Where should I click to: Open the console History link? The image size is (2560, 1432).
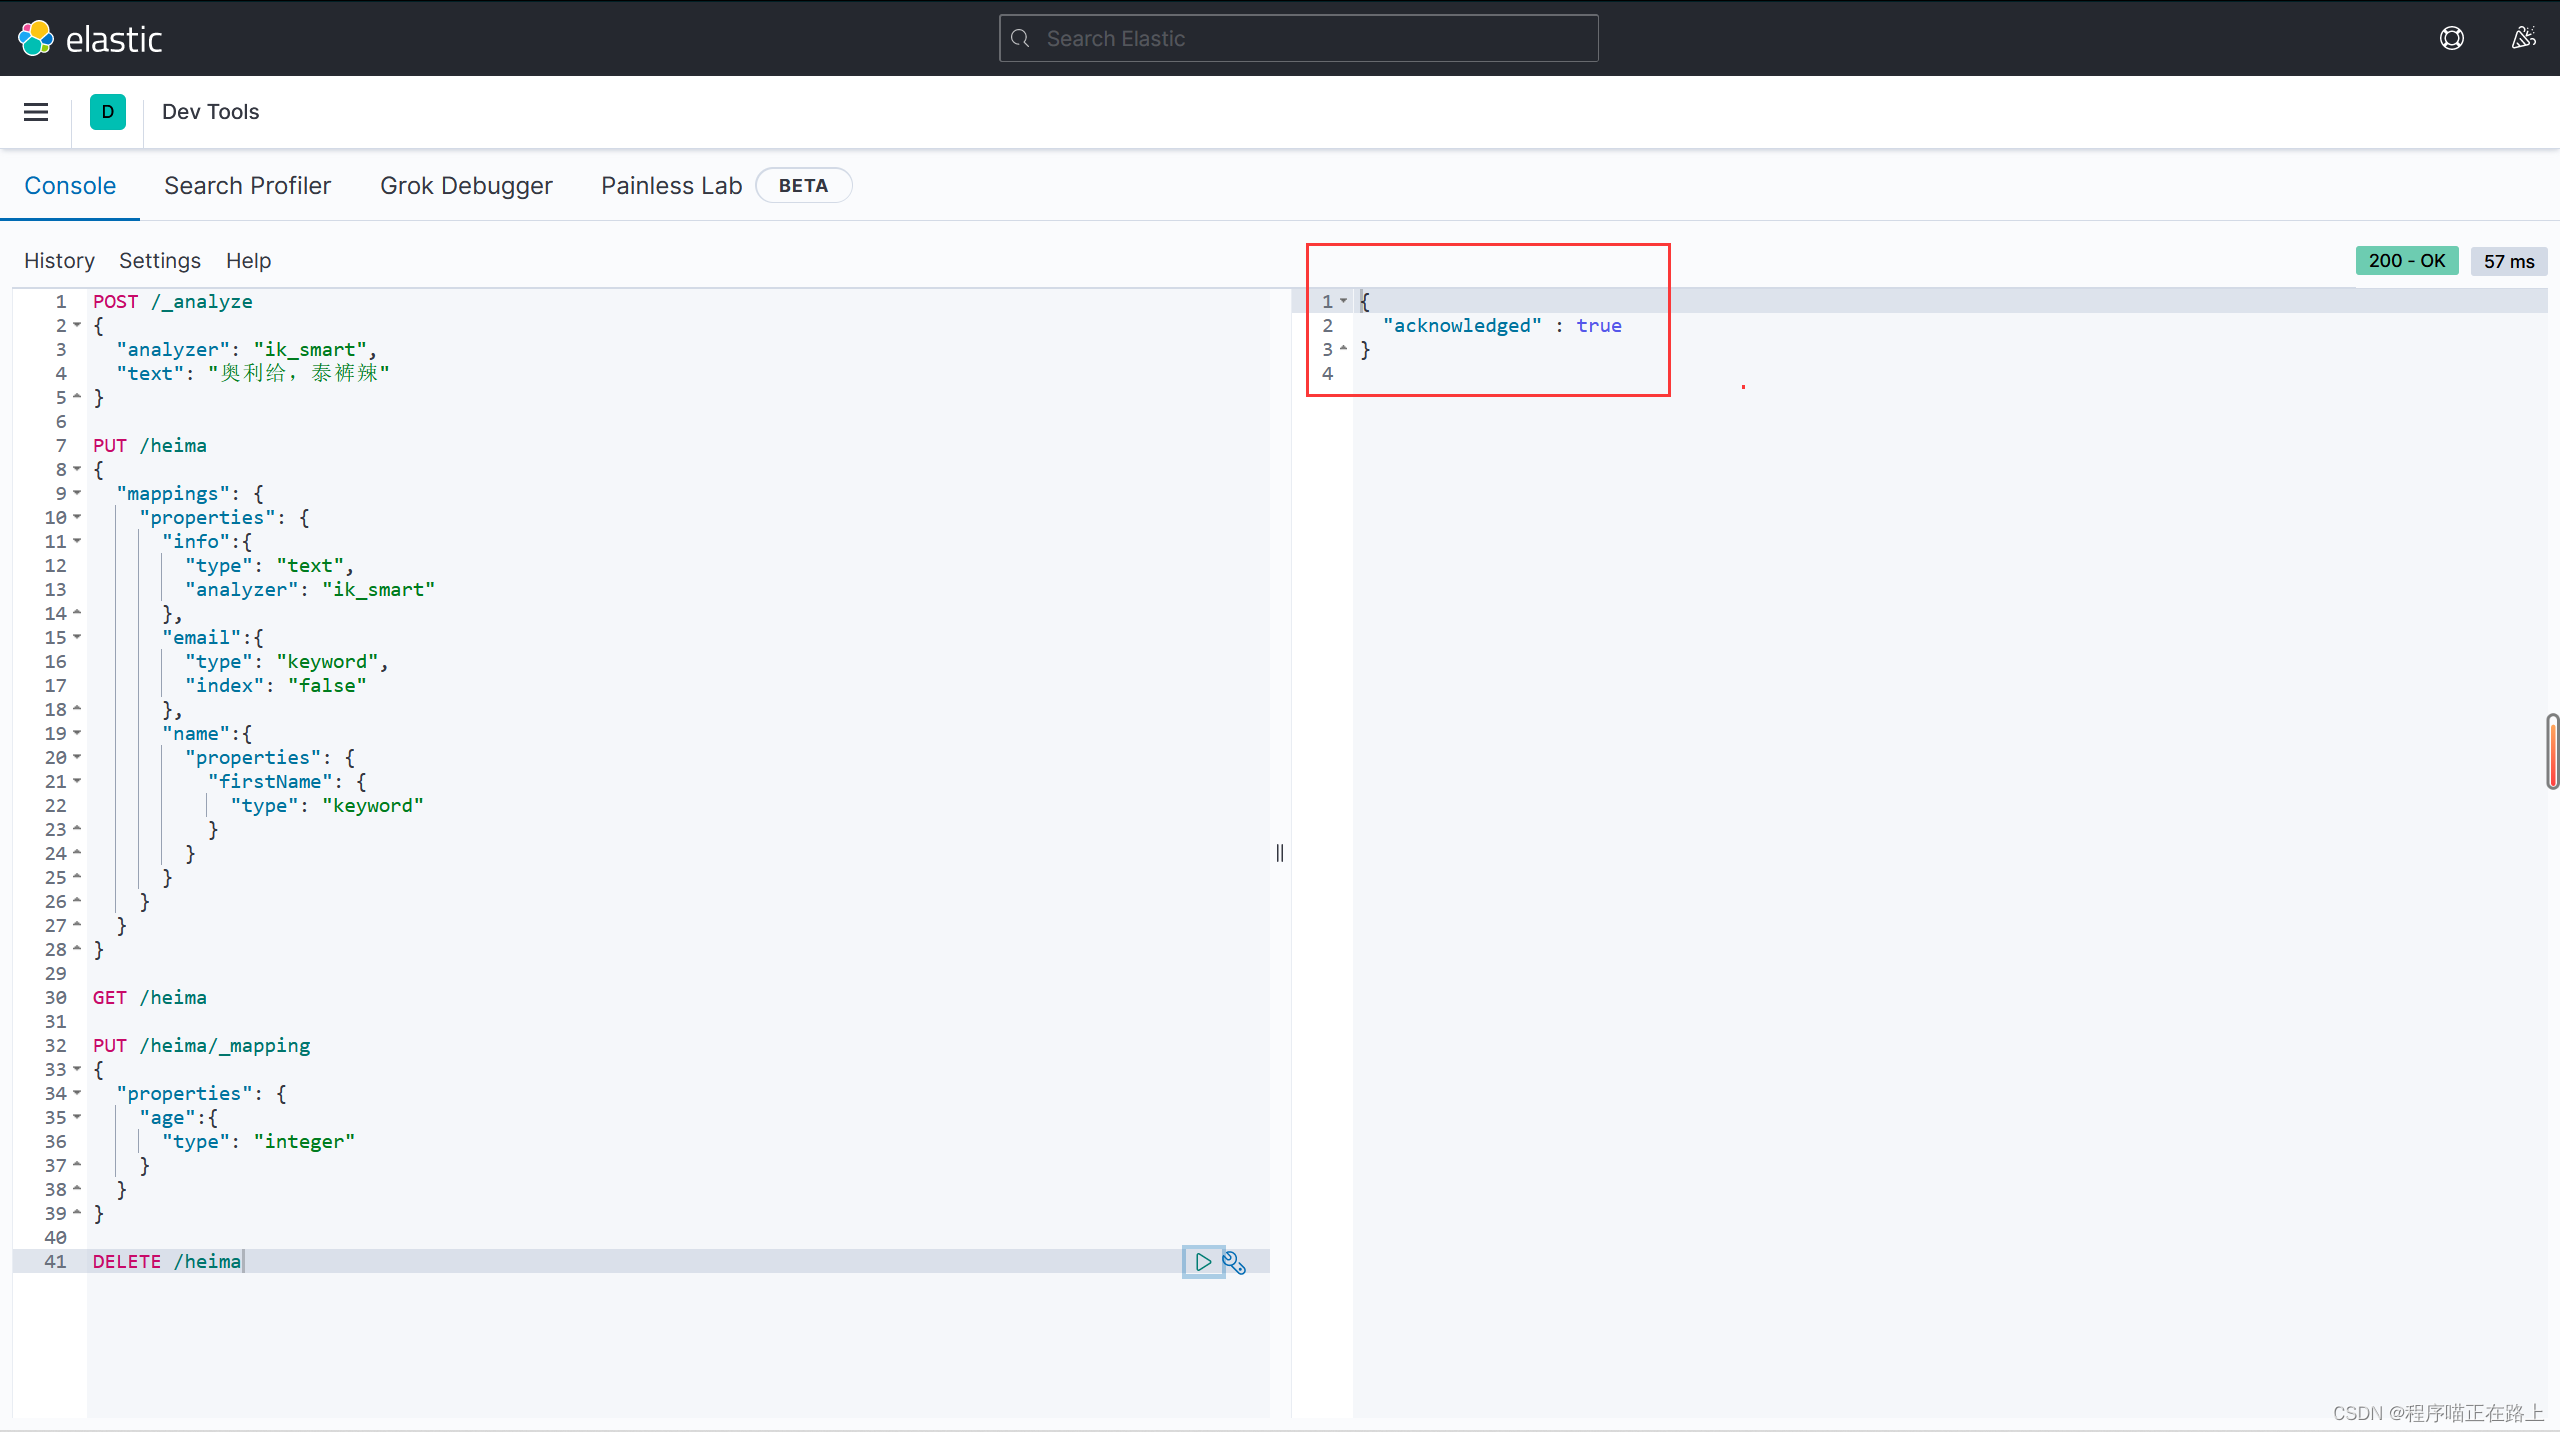59,261
